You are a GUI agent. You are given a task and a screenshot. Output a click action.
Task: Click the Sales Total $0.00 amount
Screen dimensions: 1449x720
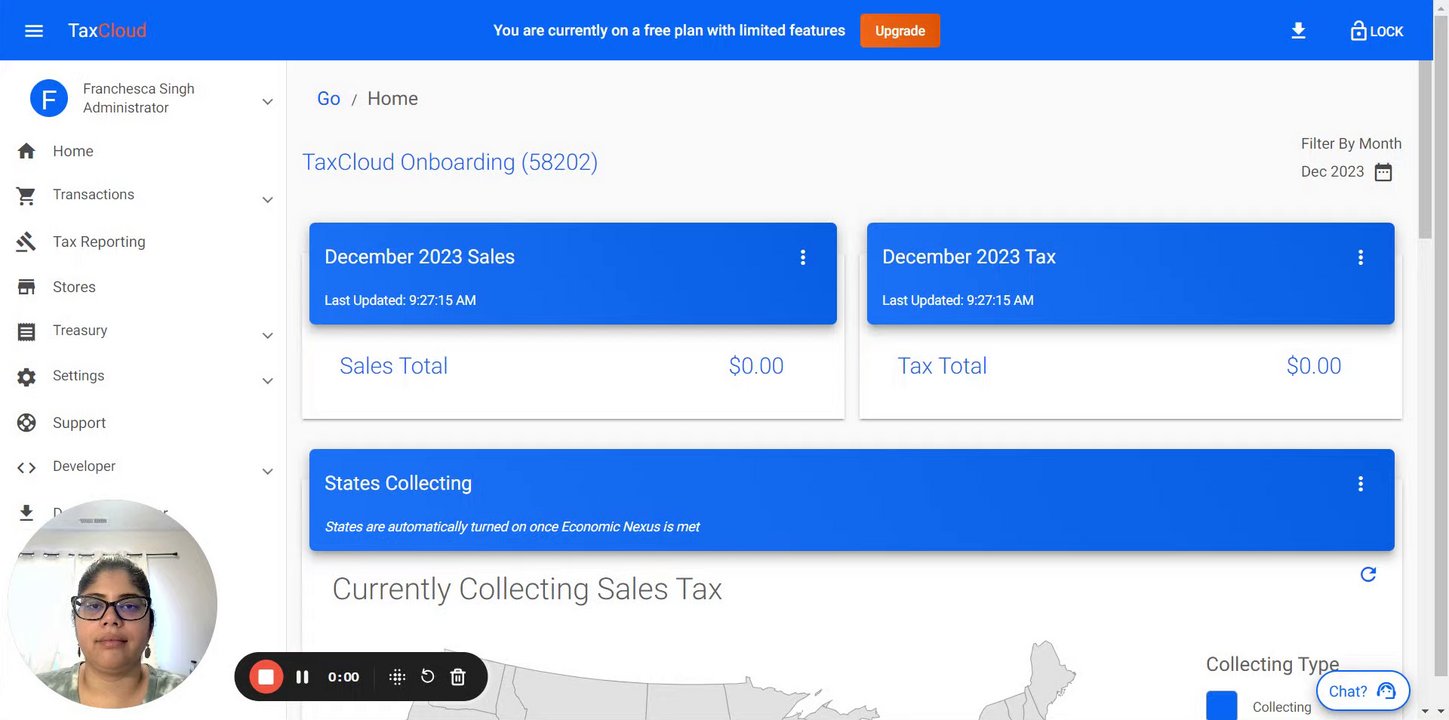[x=756, y=366]
